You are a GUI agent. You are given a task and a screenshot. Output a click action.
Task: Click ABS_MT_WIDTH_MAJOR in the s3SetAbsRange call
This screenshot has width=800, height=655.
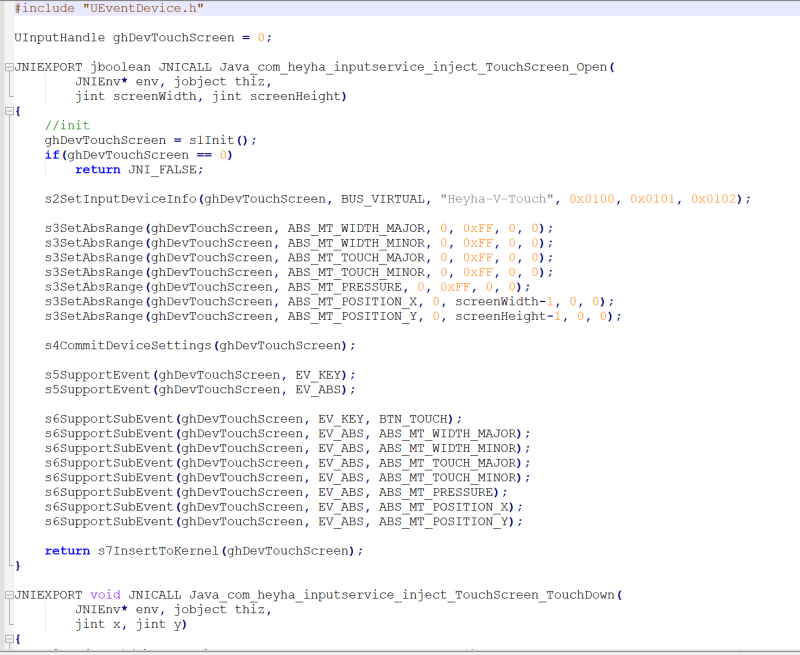(356, 228)
